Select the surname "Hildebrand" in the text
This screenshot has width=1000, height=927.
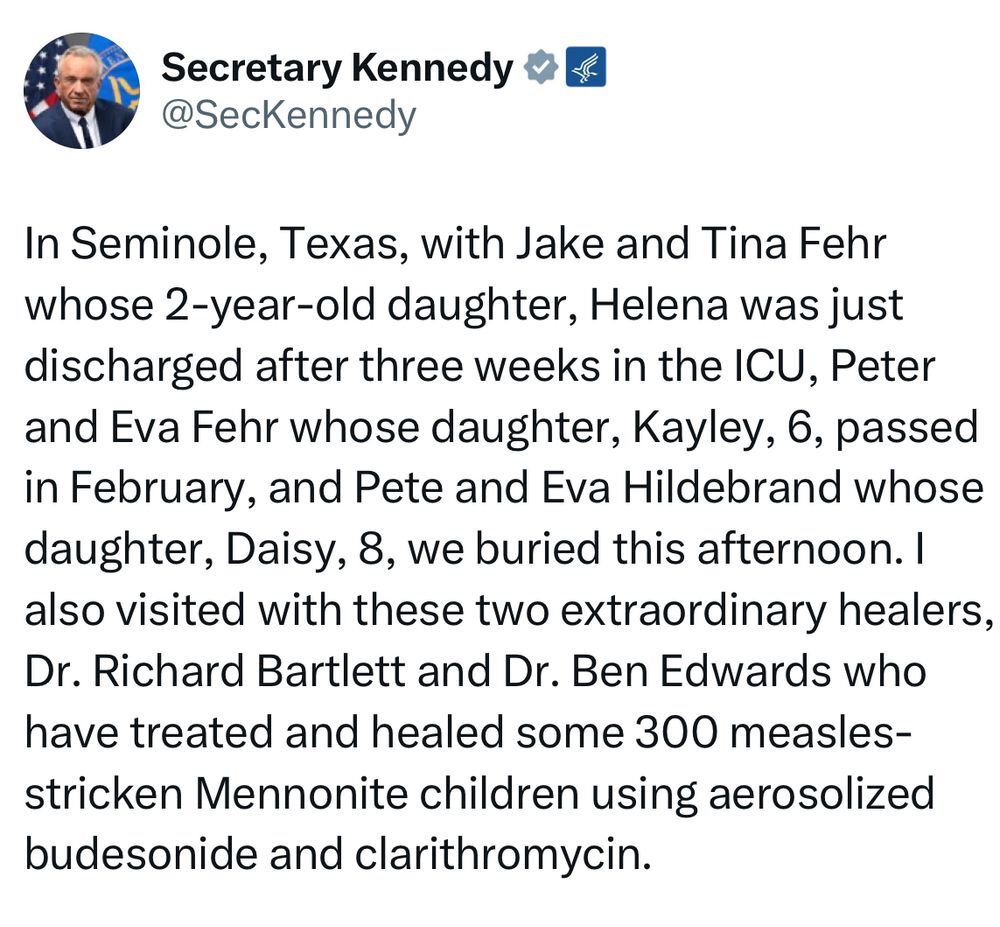click(x=732, y=488)
